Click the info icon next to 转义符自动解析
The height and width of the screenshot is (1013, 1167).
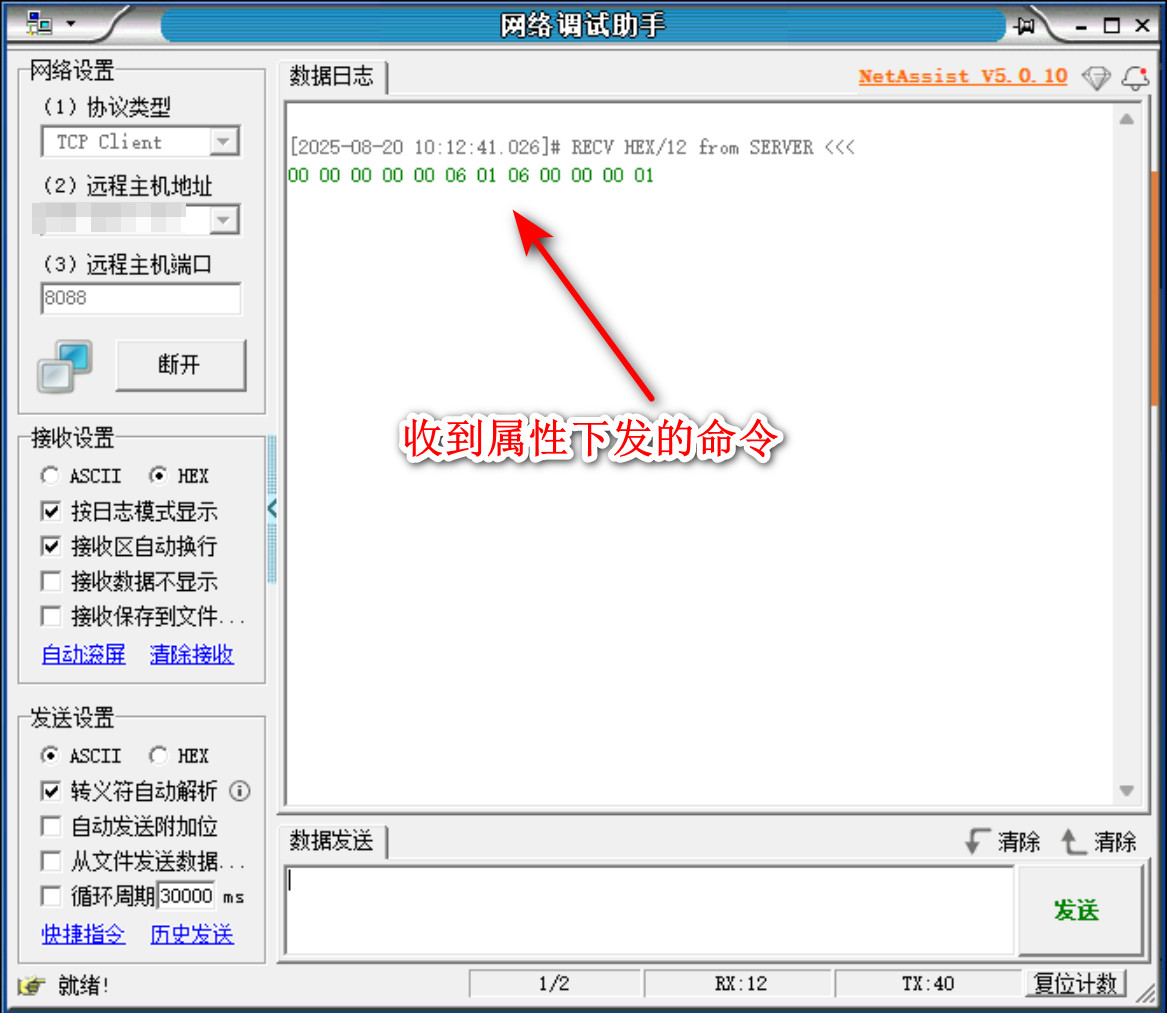coord(240,791)
